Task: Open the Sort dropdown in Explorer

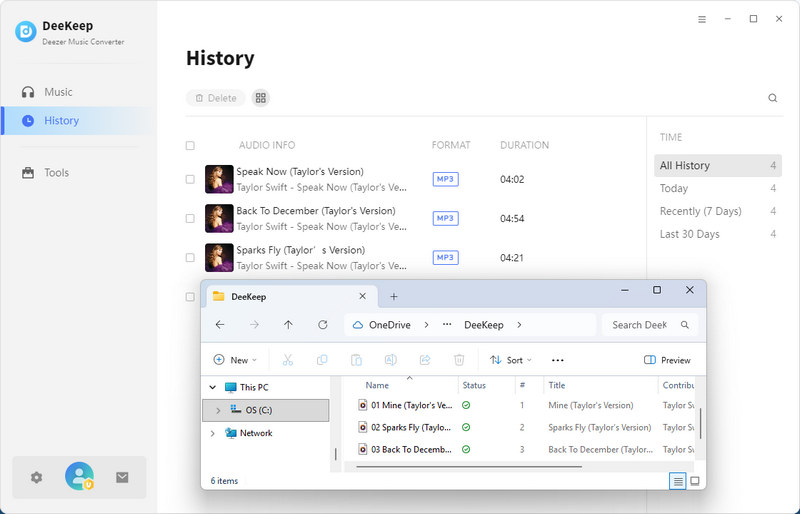Action: click(x=511, y=360)
